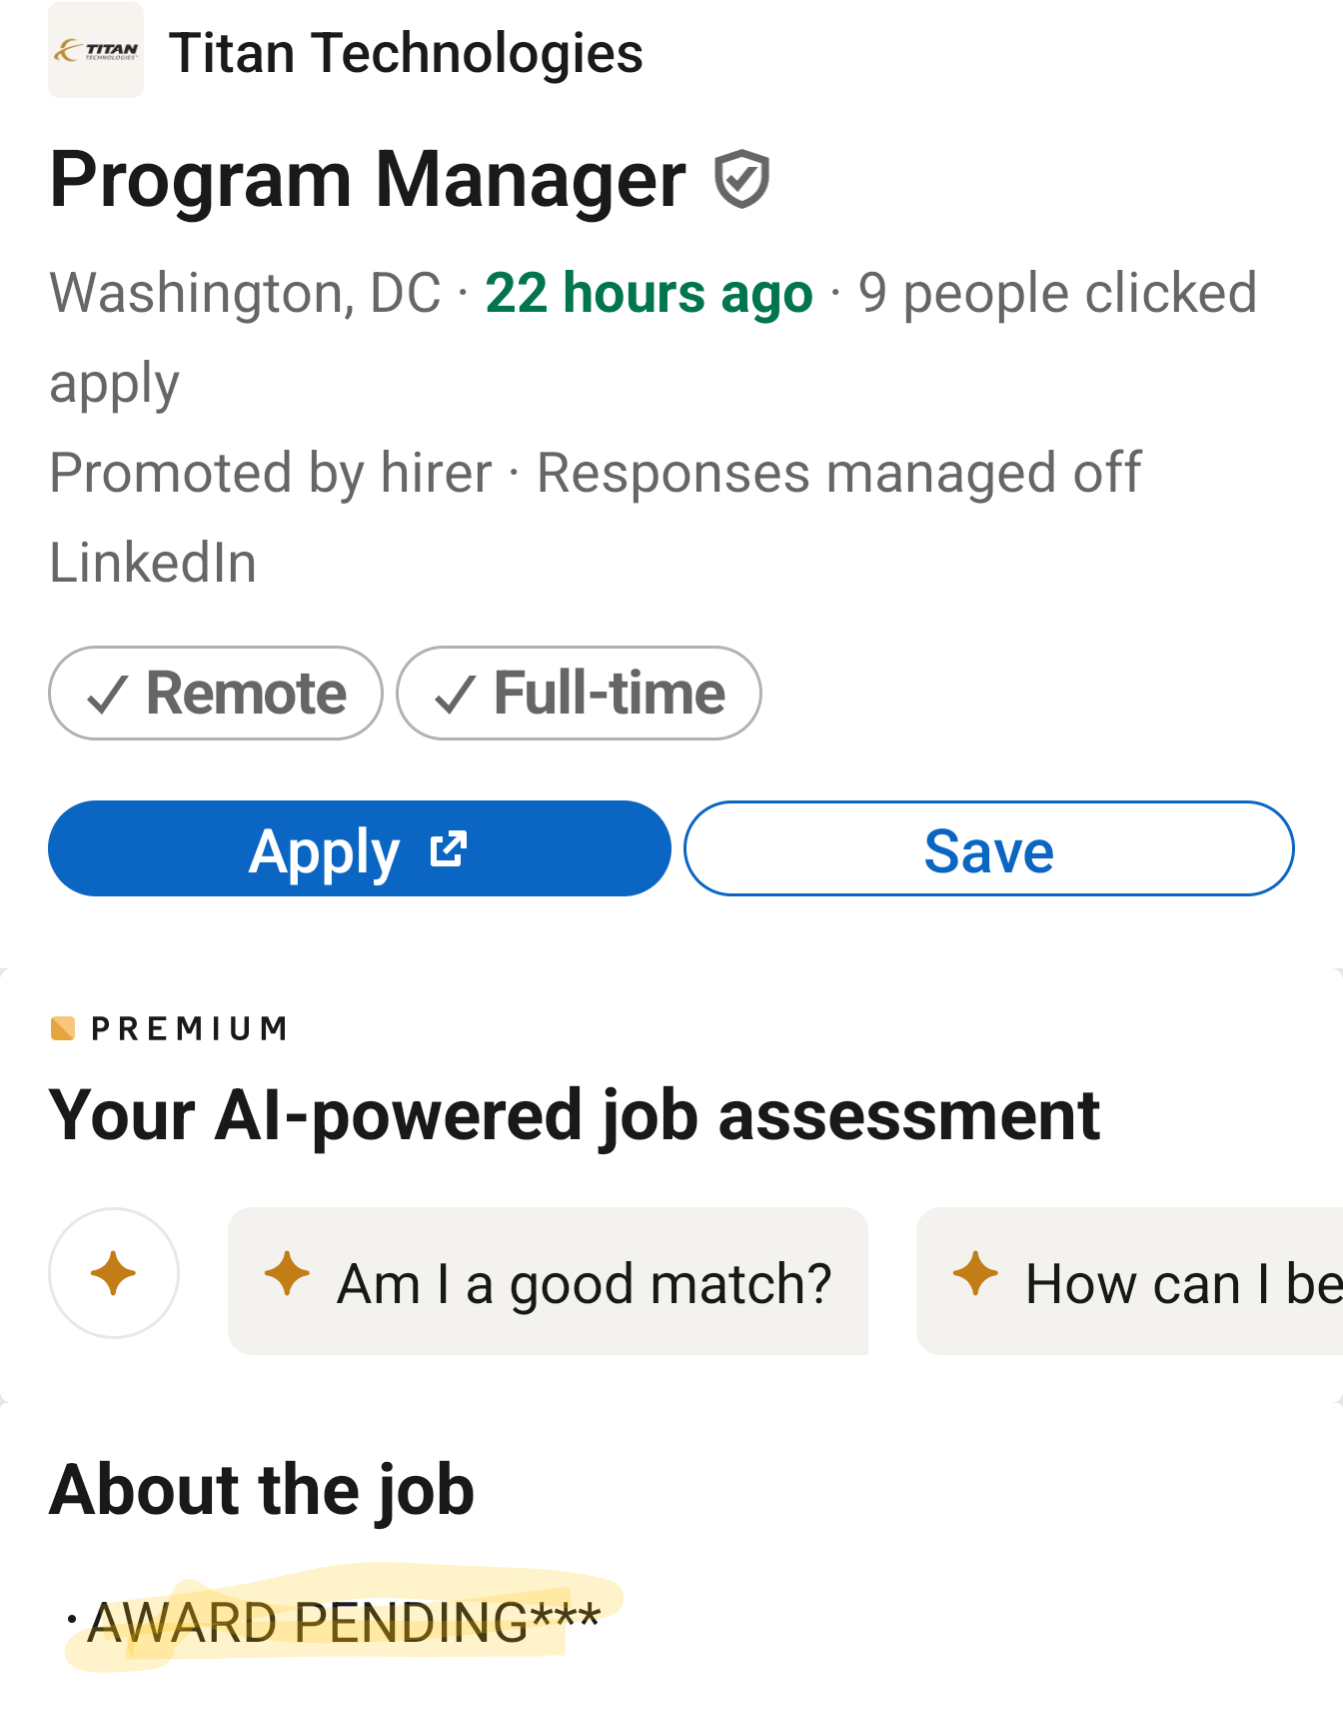Click the PREMIUM label text
1343x1715 pixels.
(189, 1029)
